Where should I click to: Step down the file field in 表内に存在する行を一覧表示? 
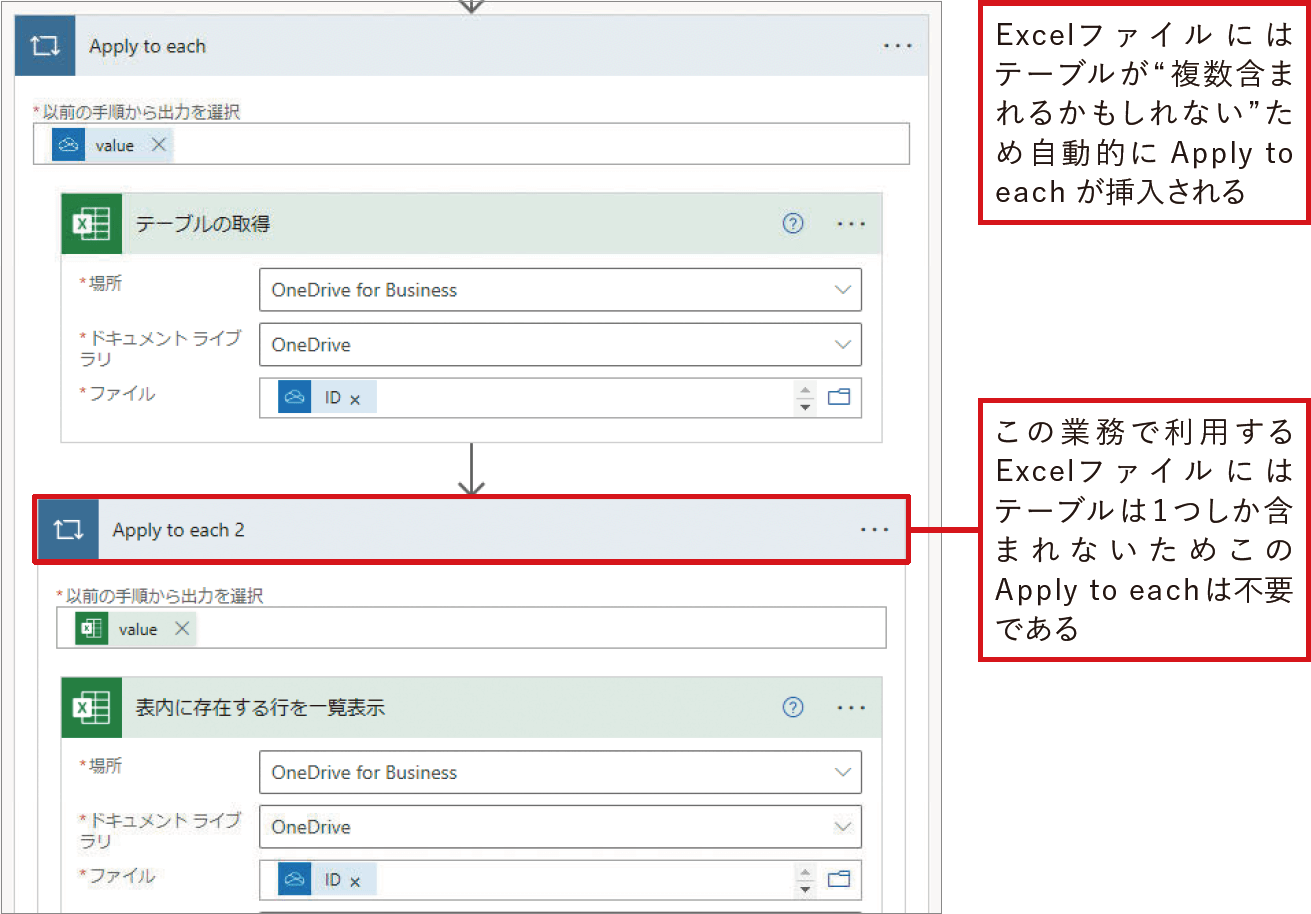(x=805, y=889)
